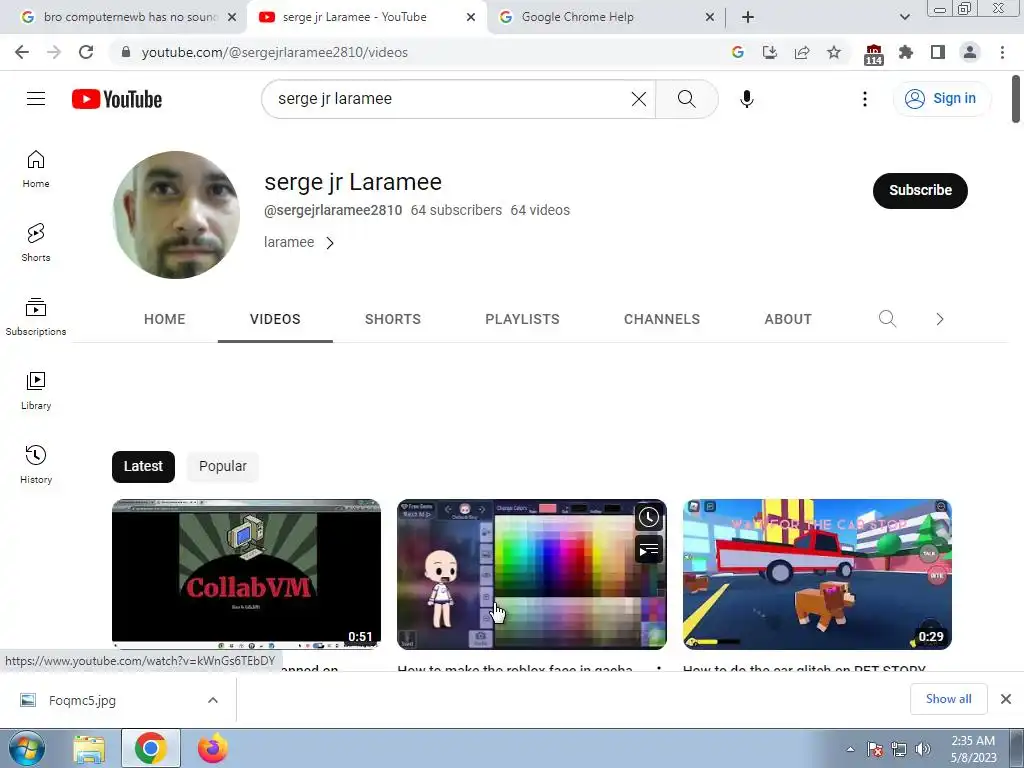Add video to Watch later clock icon

(x=648, y=517)
